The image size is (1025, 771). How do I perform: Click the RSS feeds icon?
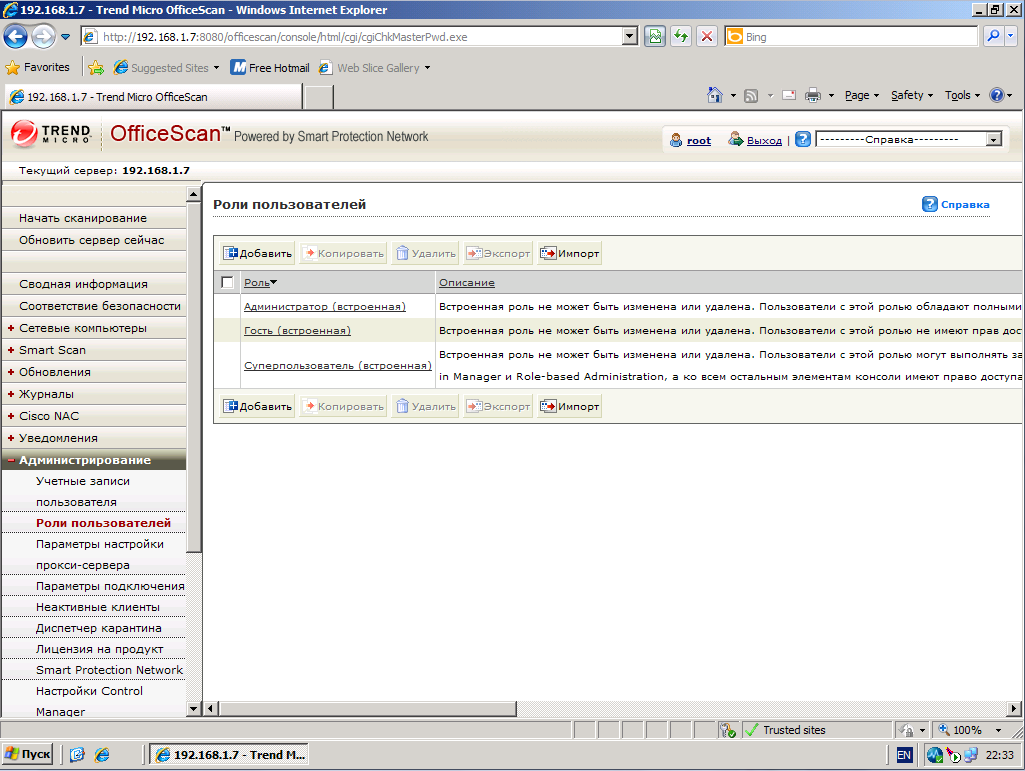coord(751,96)
